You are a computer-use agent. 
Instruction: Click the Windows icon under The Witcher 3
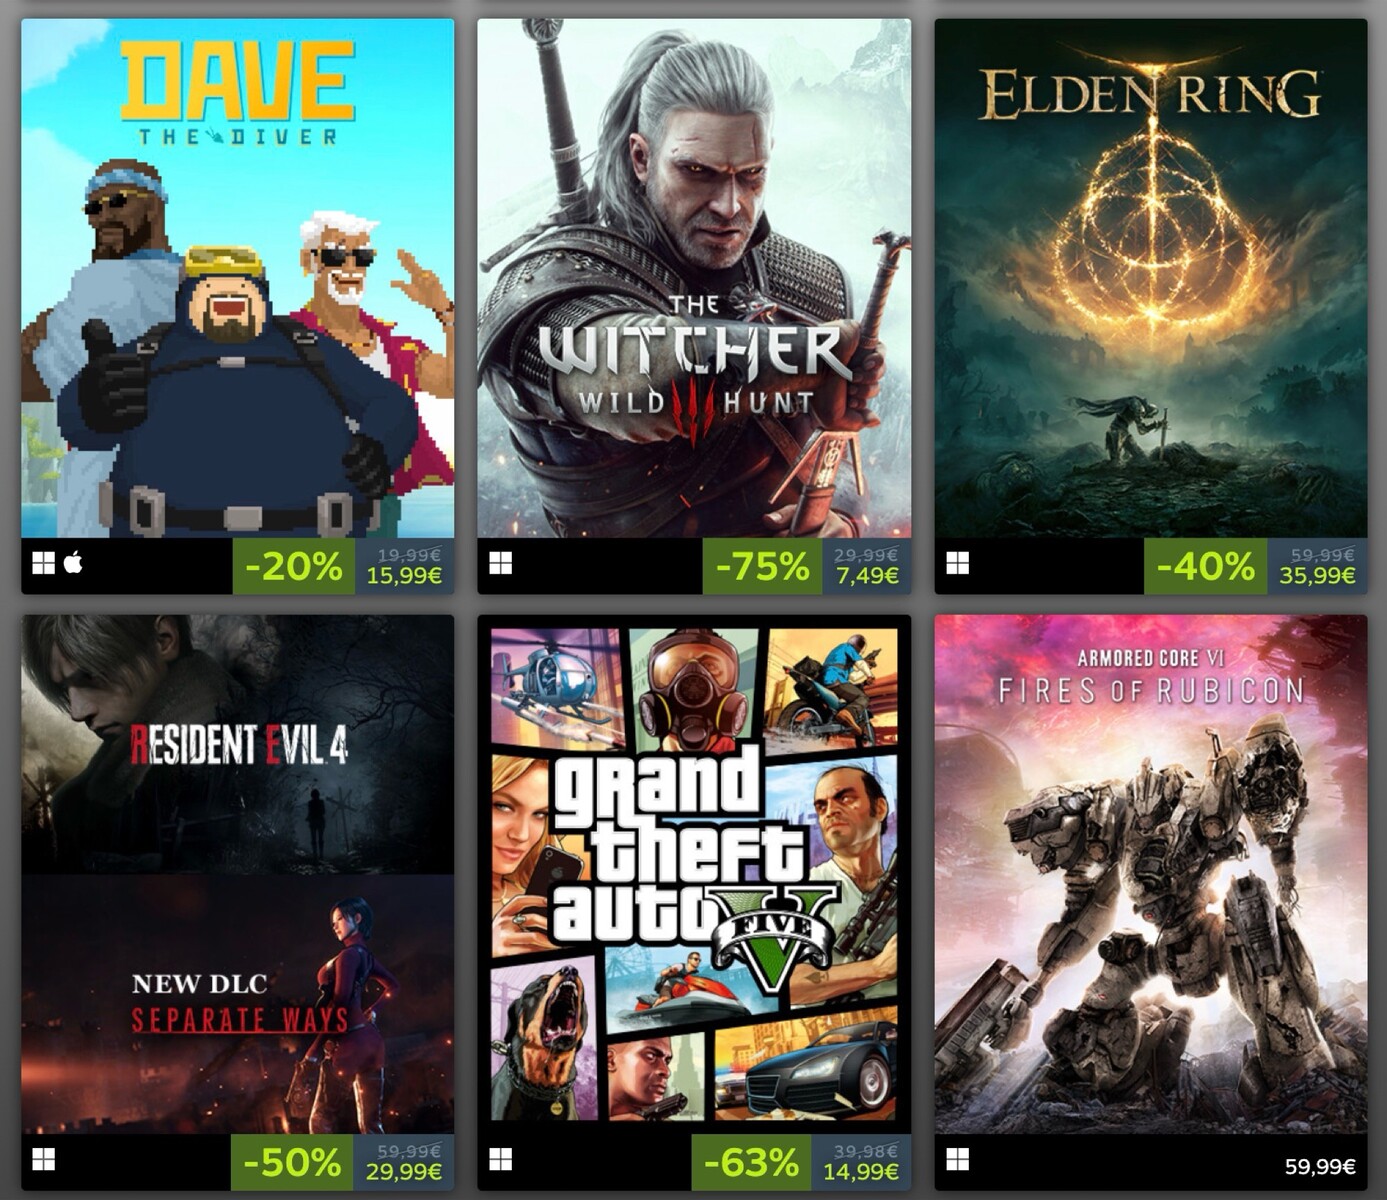click(x=500, y=564)
